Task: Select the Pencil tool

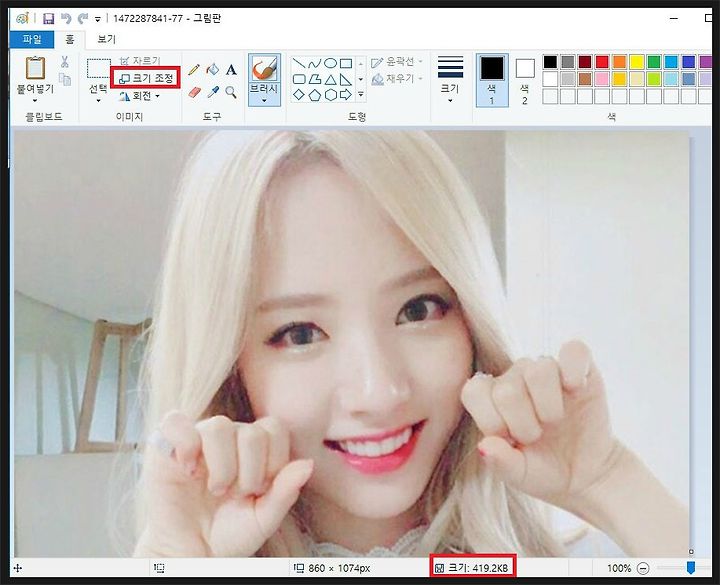Action: coord(194,70)
